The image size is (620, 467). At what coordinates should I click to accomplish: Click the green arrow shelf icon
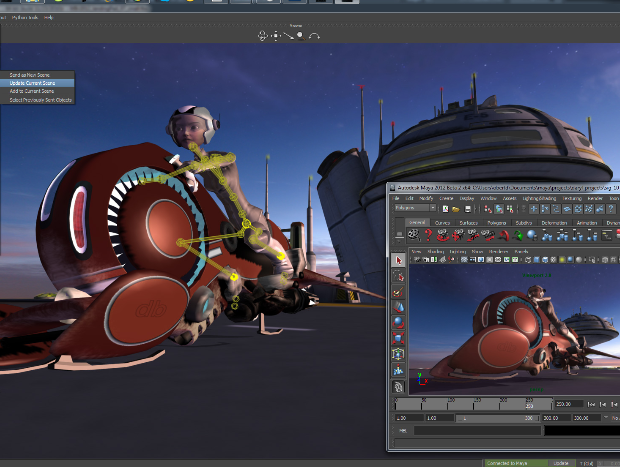point(519,235)
